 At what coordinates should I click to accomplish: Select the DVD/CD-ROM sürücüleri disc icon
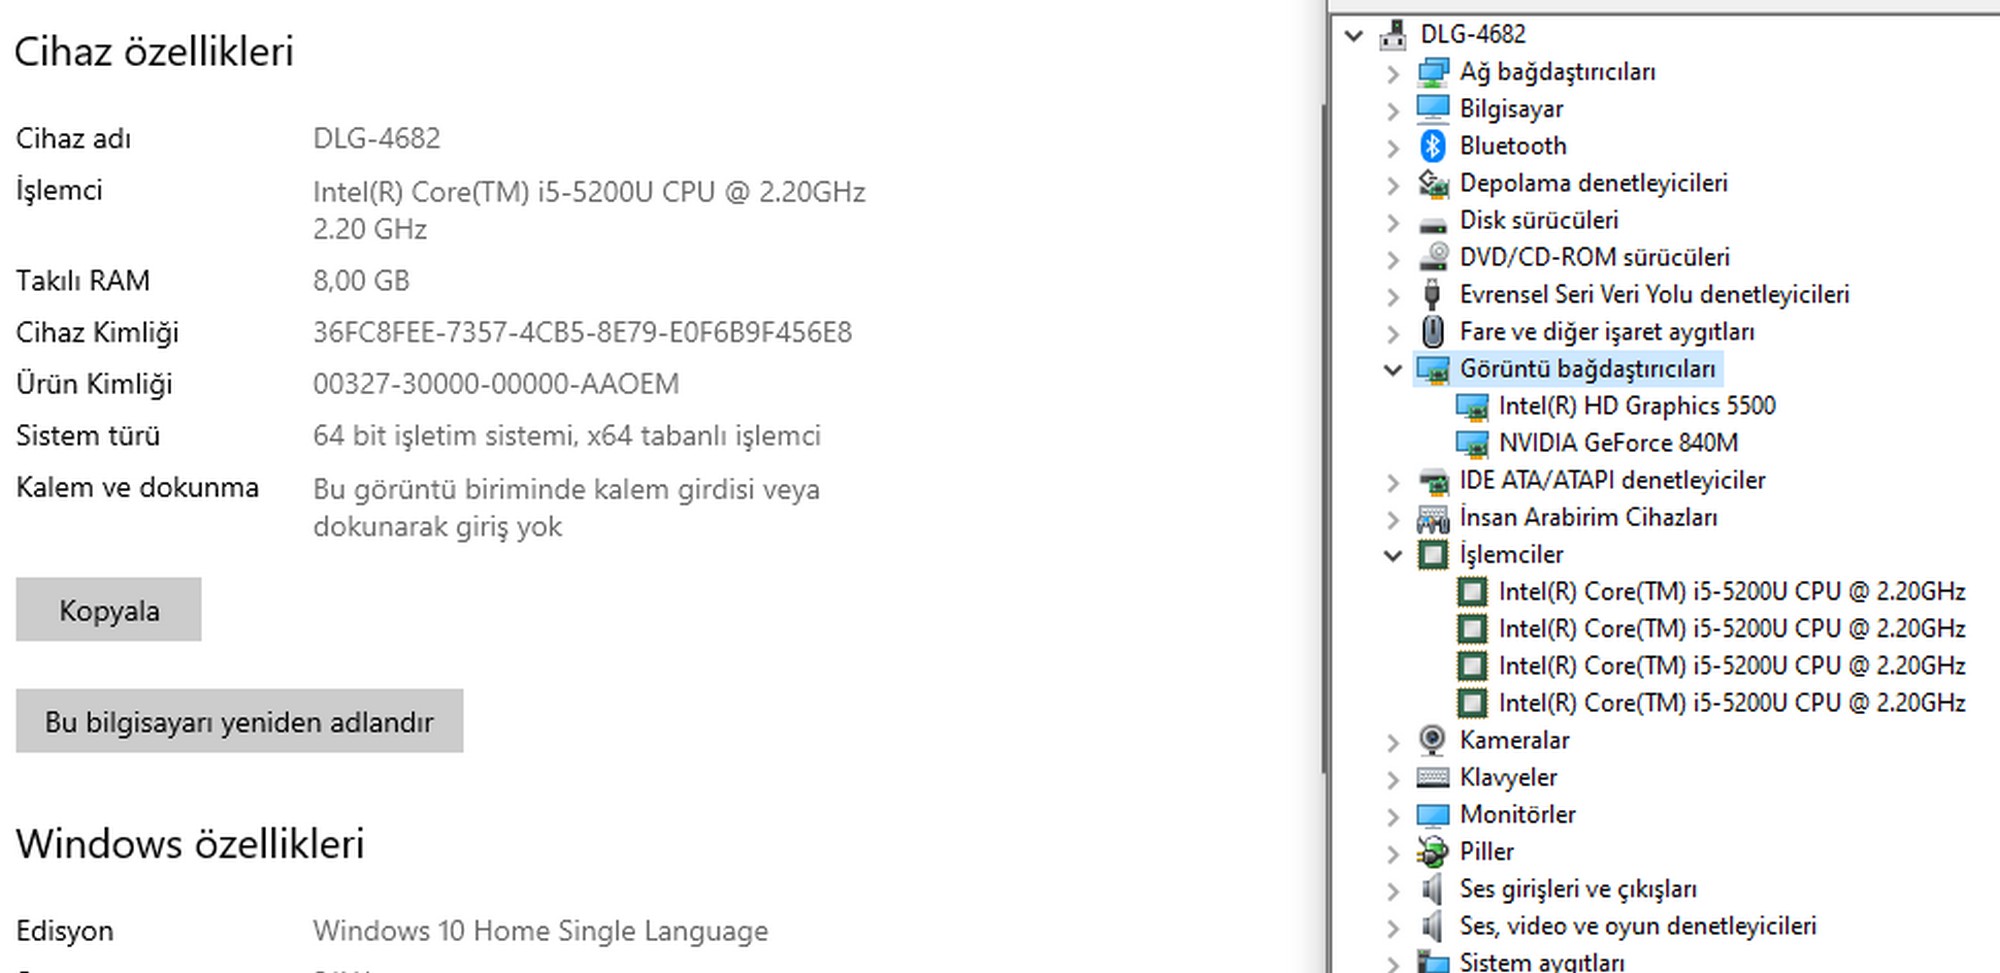pyautogui.click(x=1432, y=257)
